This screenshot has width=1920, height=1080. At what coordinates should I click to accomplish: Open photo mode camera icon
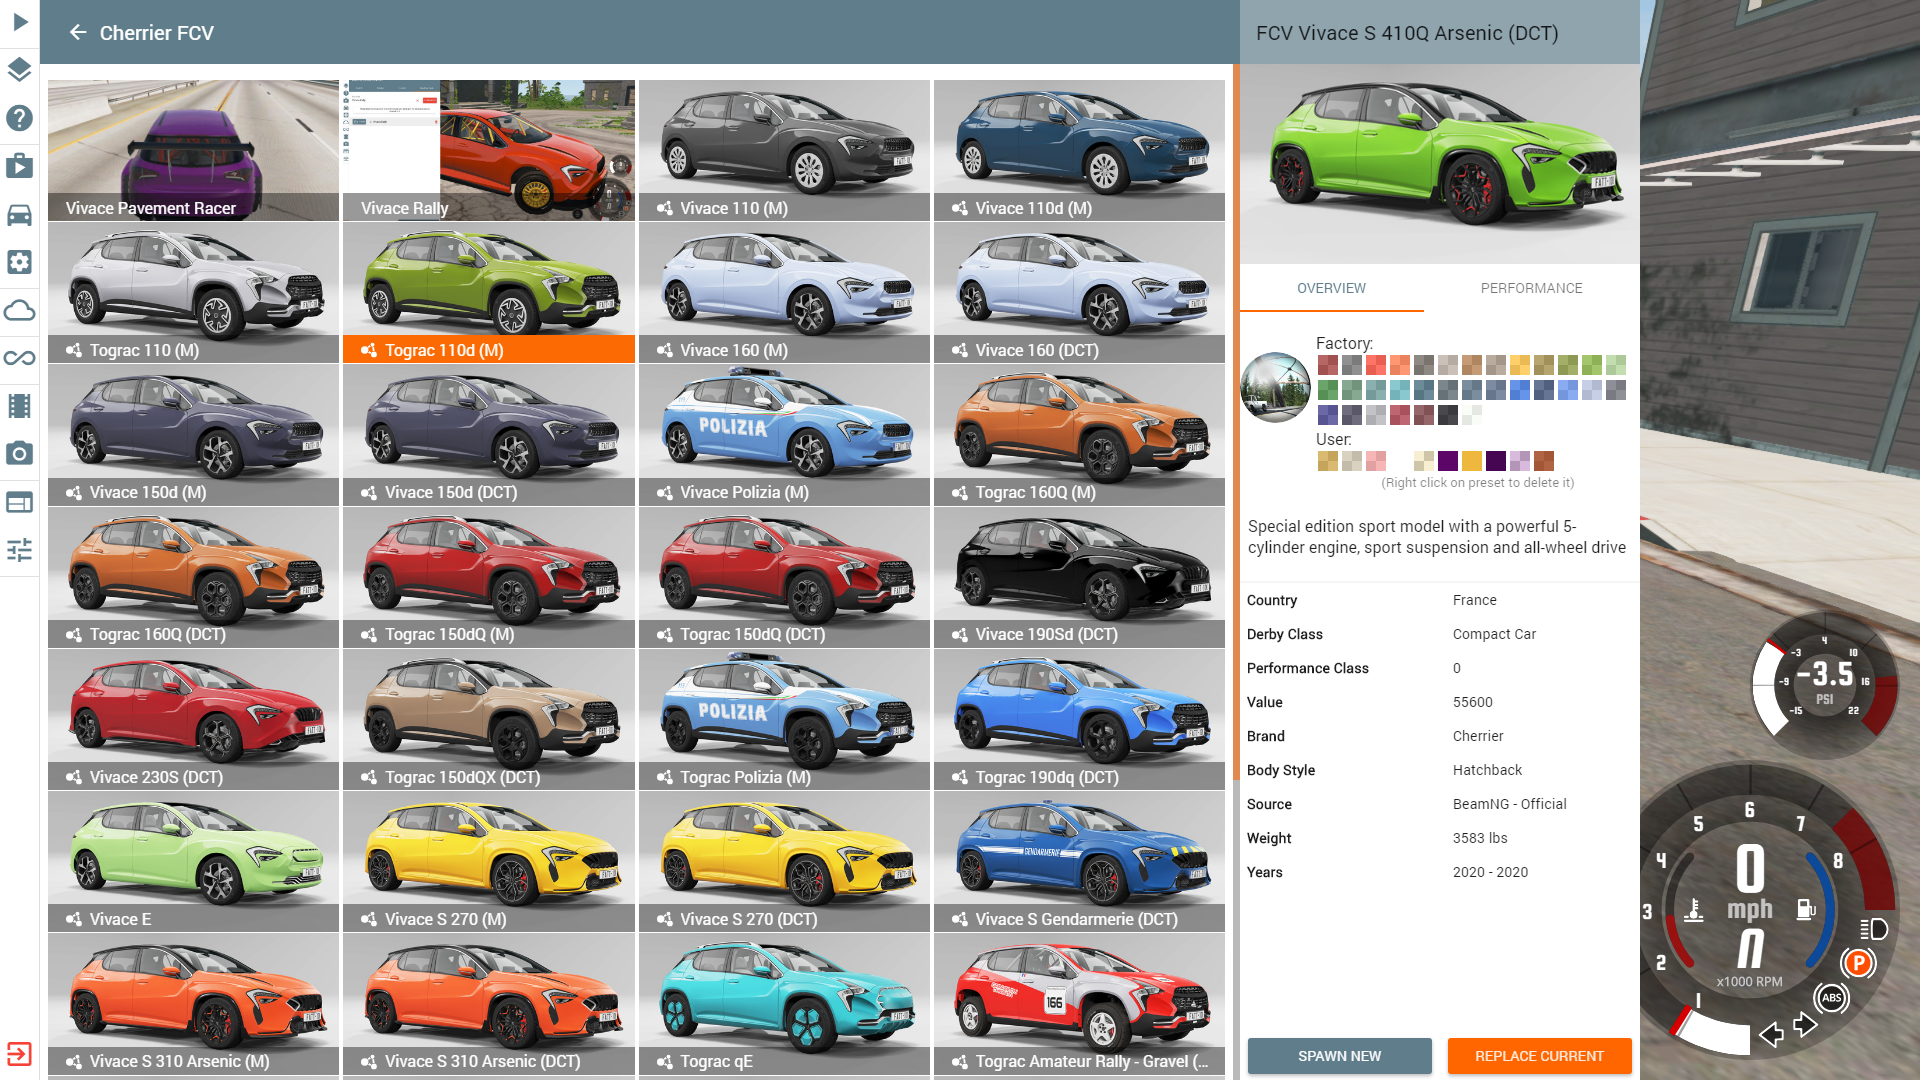[x=20, y=454]
